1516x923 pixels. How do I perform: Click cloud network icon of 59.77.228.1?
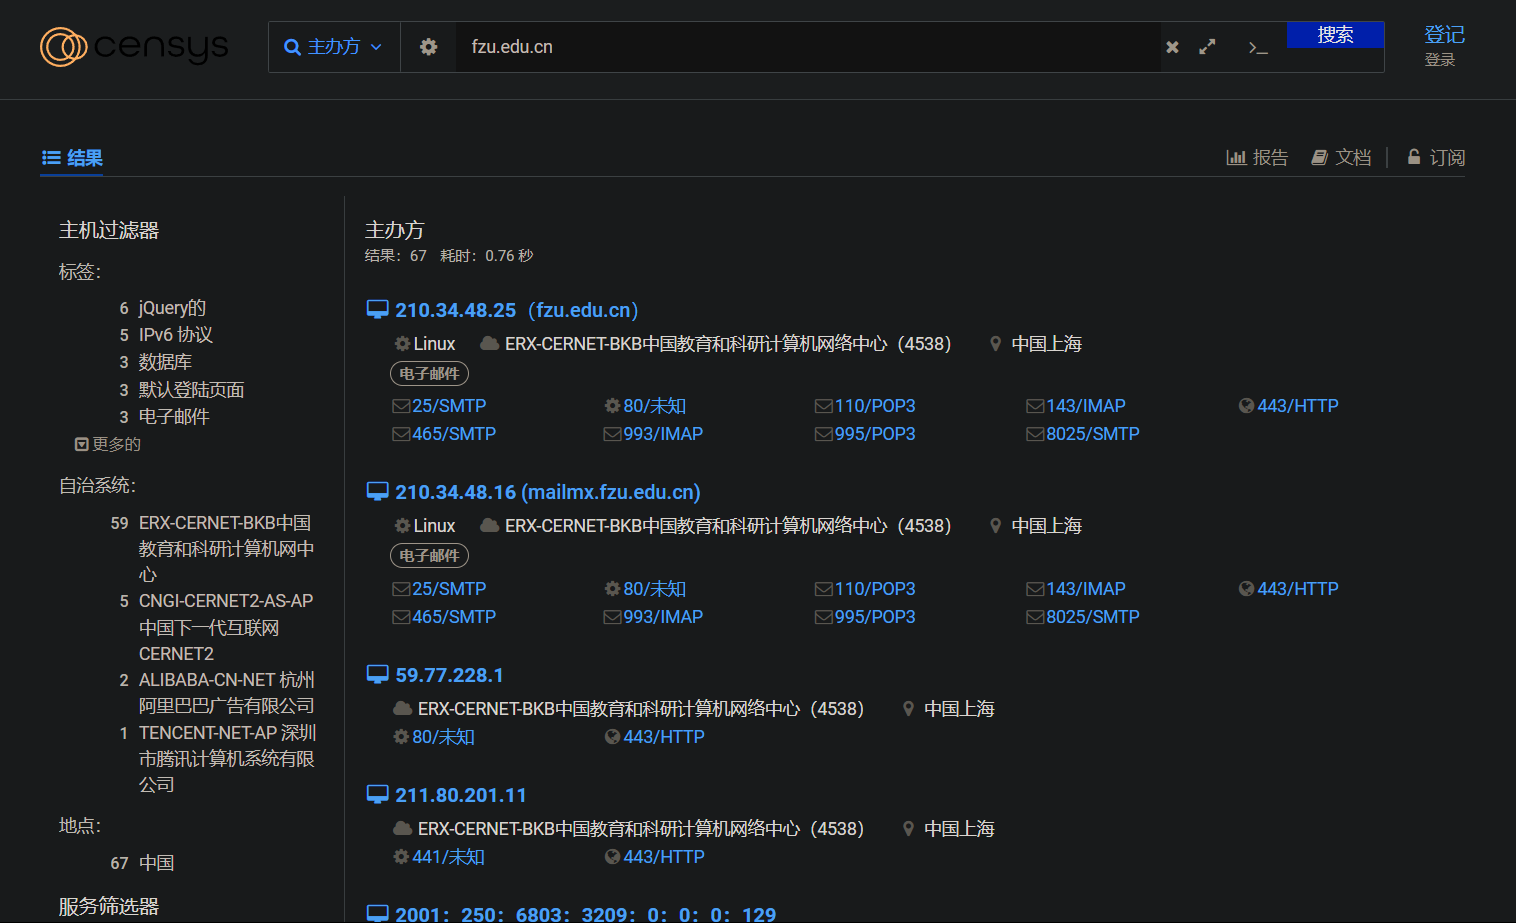point(402,709)
